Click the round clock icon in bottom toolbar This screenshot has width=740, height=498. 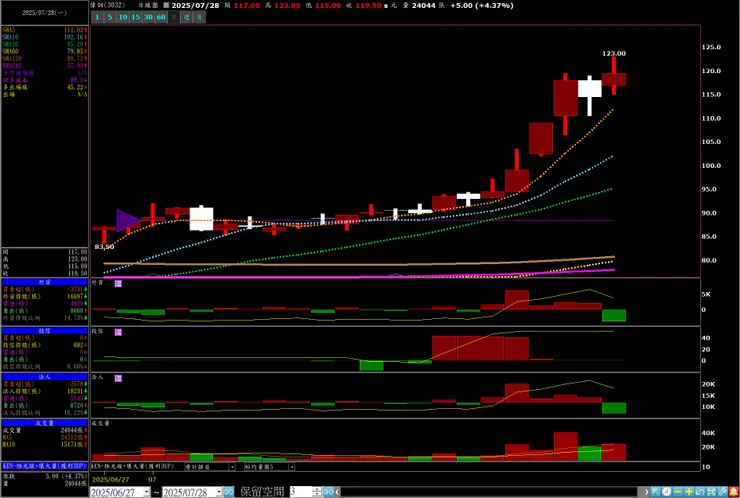point(666,491)
